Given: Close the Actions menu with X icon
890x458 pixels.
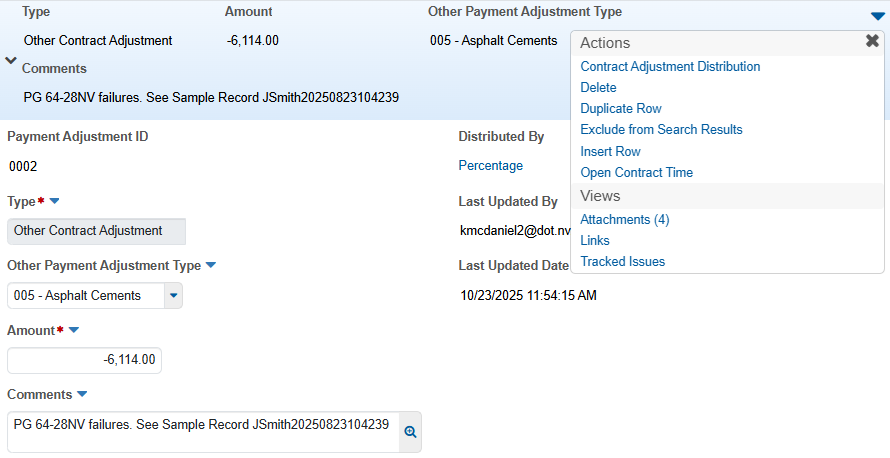Looking at the screenshot, I should [x=872, y=41].
